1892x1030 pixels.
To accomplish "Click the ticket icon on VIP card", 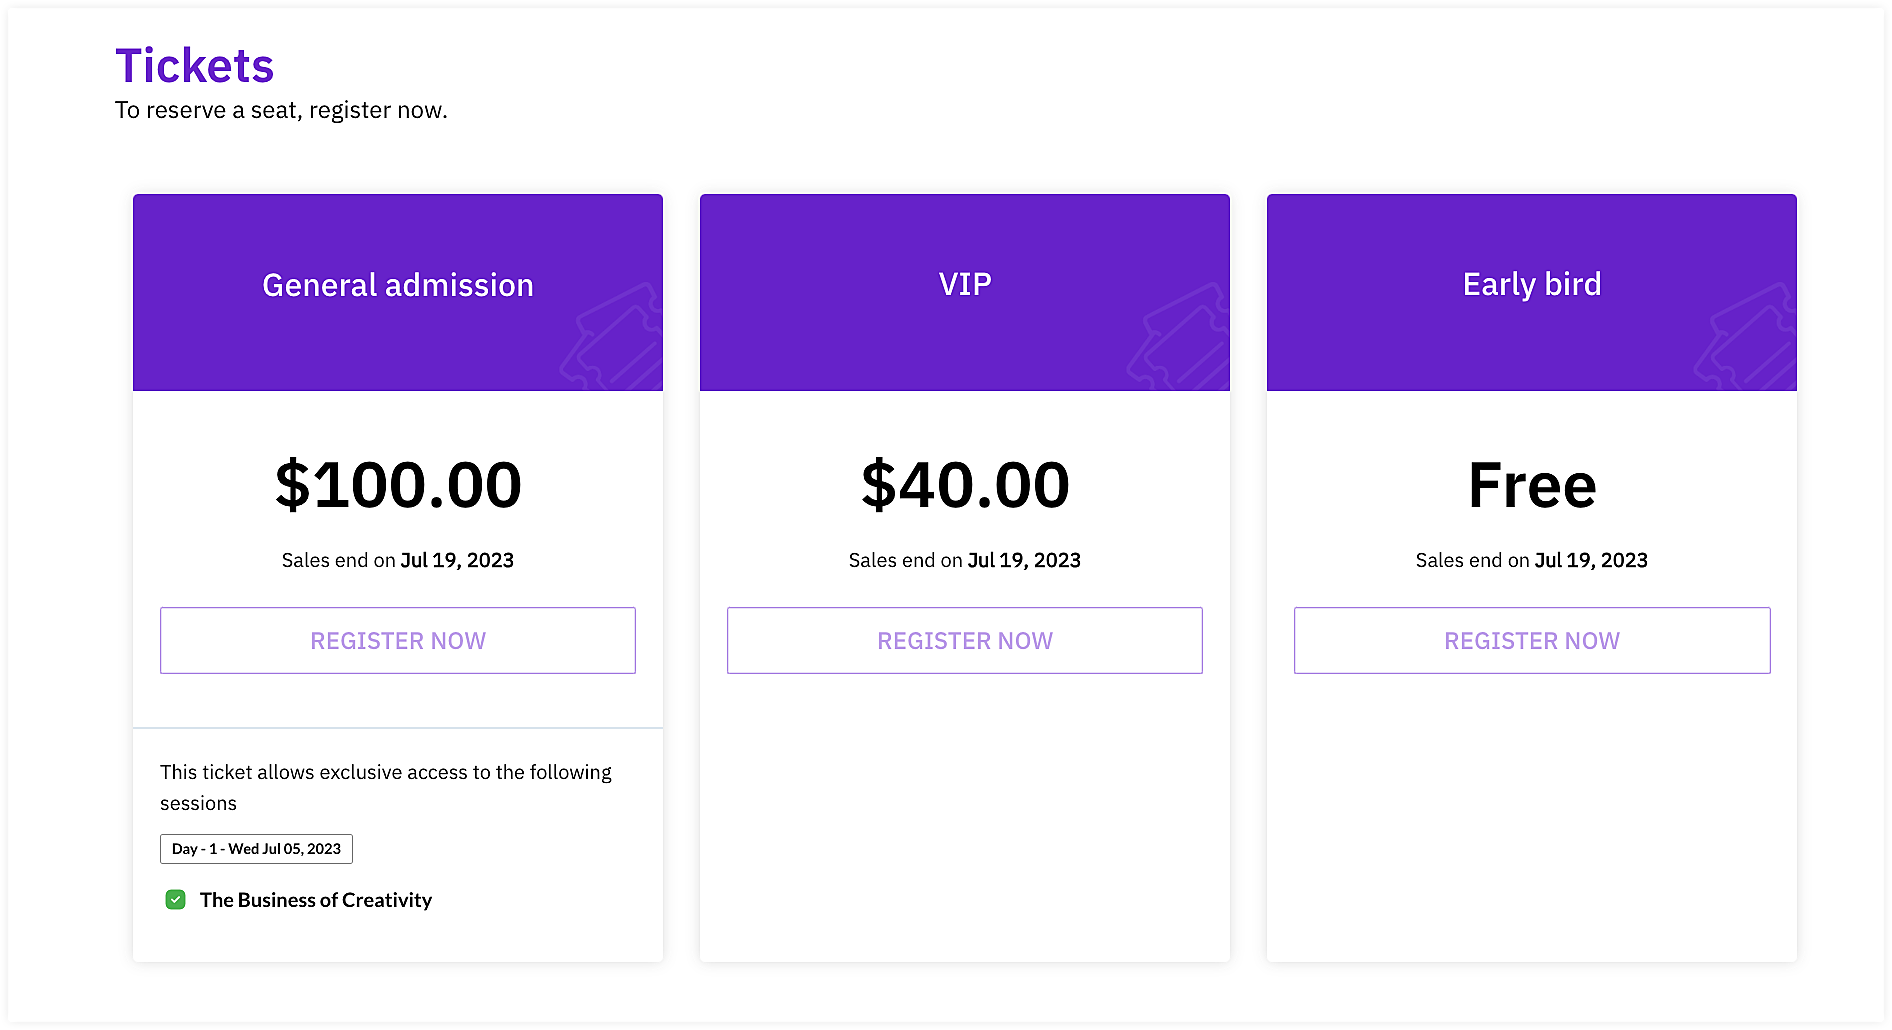I will pos(1181,340).
